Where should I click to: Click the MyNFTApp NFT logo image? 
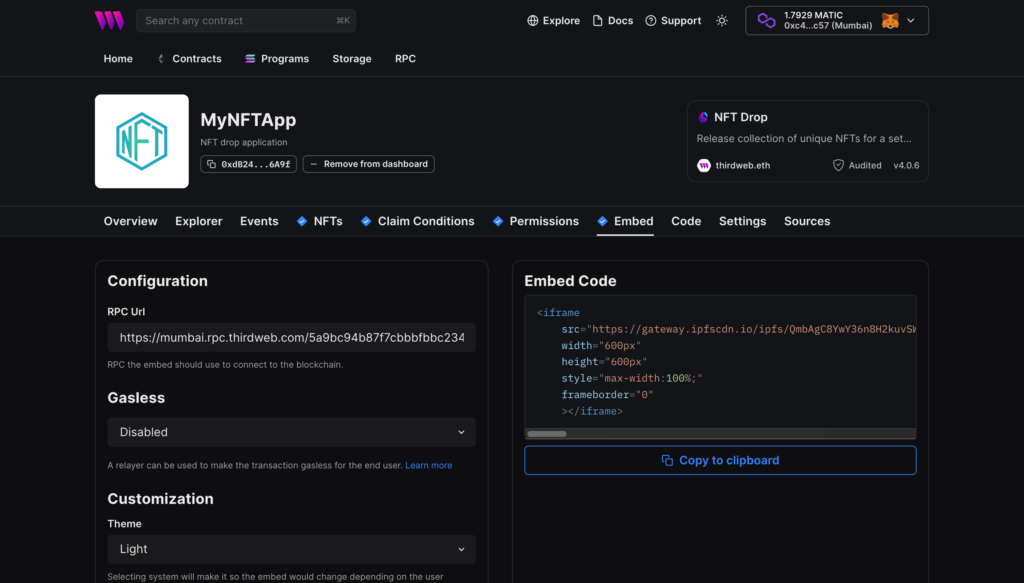click(142, 141)
